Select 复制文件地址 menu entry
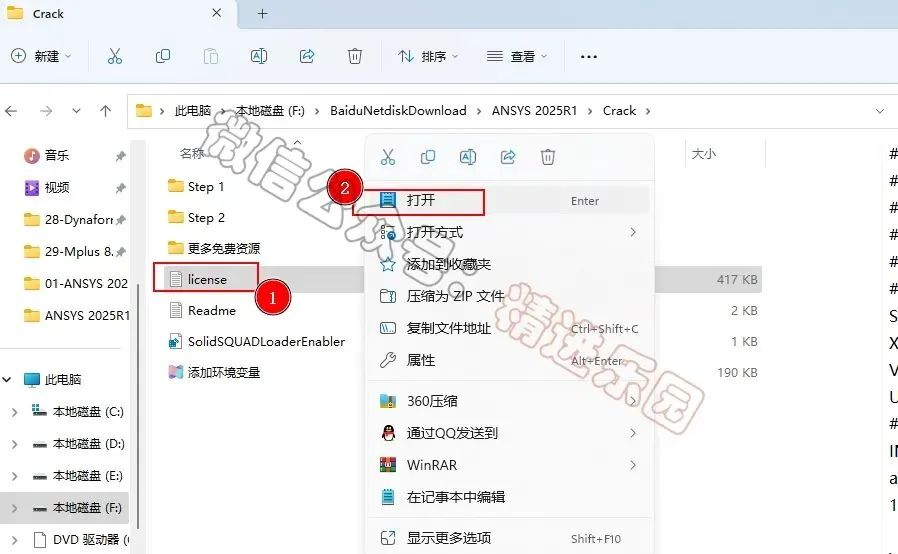898x554 pixels. 509,328
